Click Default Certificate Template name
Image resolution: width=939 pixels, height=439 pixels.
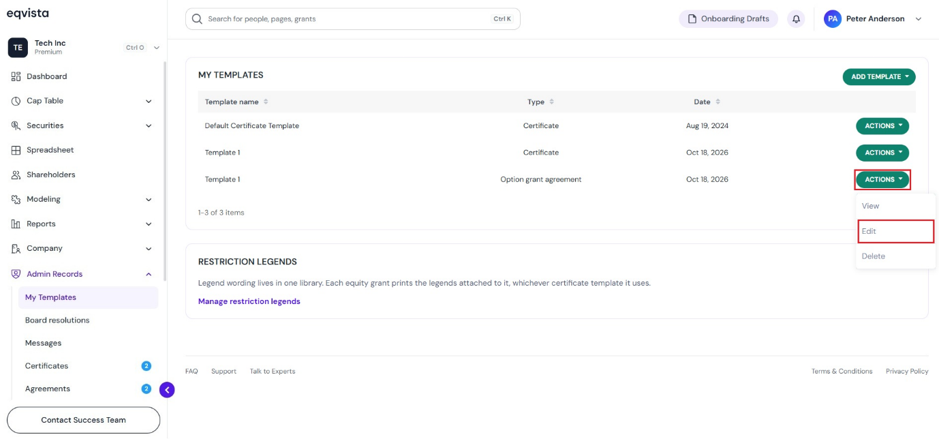tap(252, 126)
